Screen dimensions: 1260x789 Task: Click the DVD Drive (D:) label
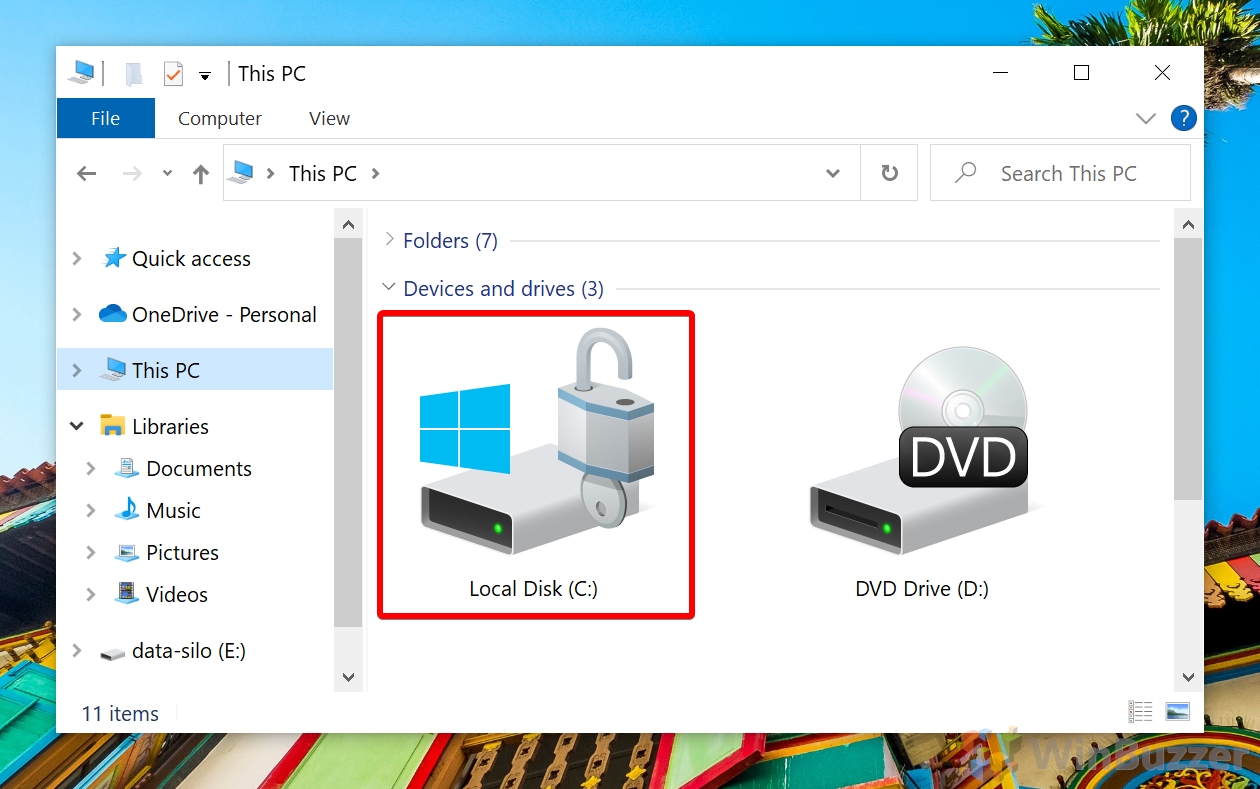click(x=922, y=589)
